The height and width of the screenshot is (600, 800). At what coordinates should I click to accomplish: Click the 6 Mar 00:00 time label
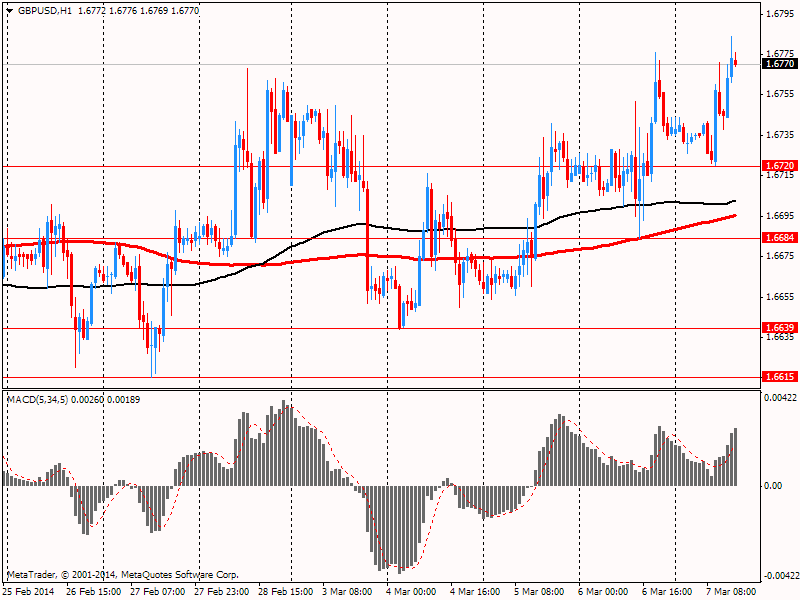point(604,591)
